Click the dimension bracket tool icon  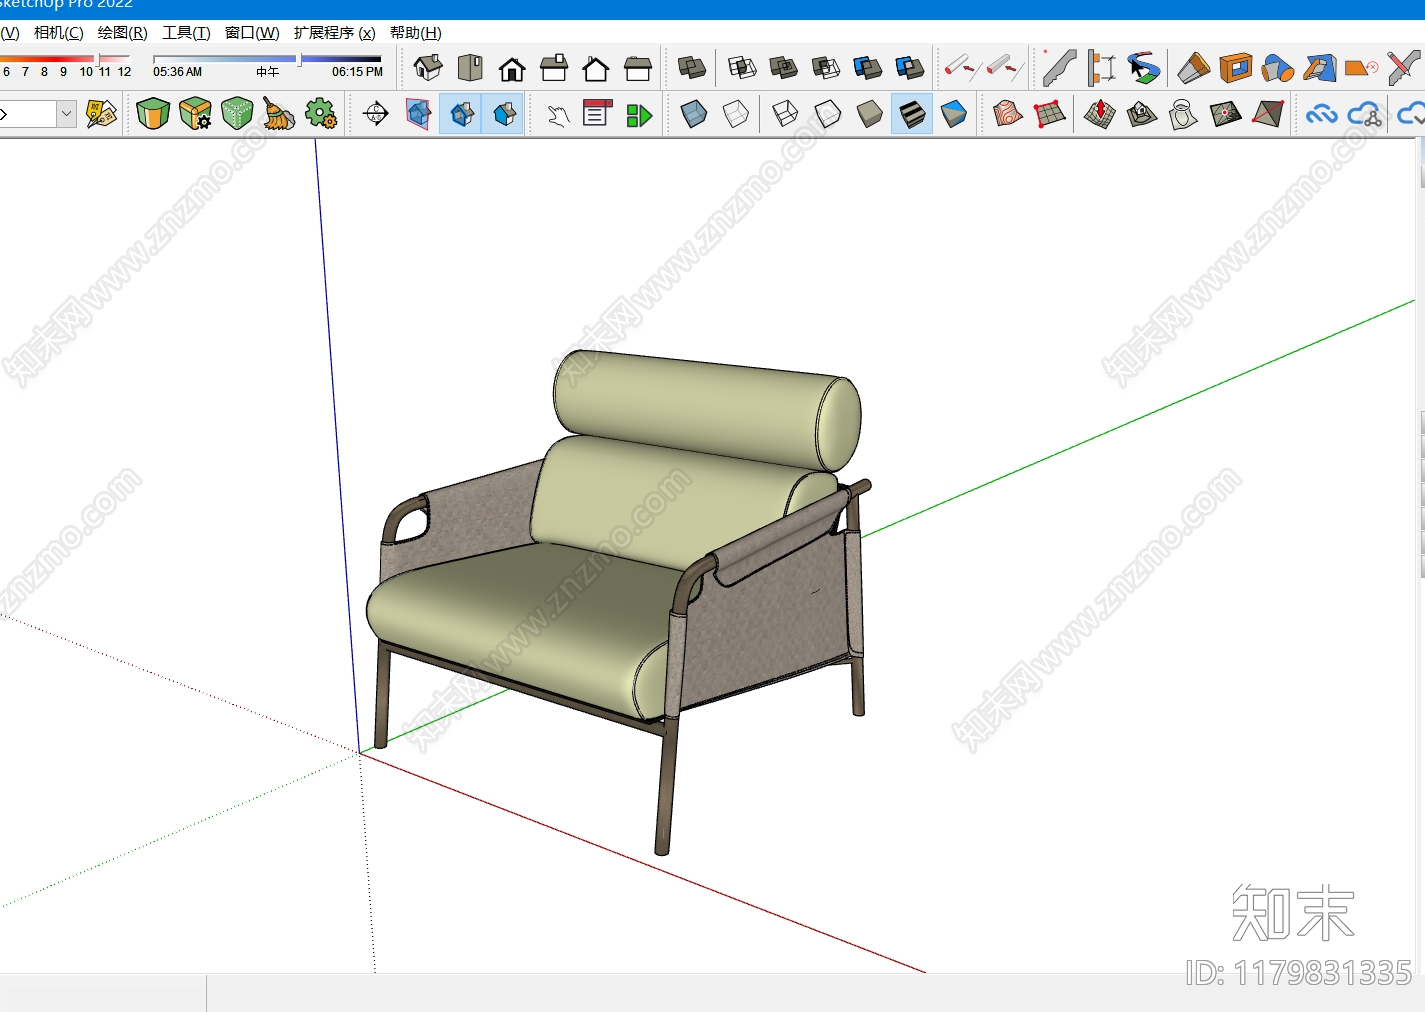1102,68
